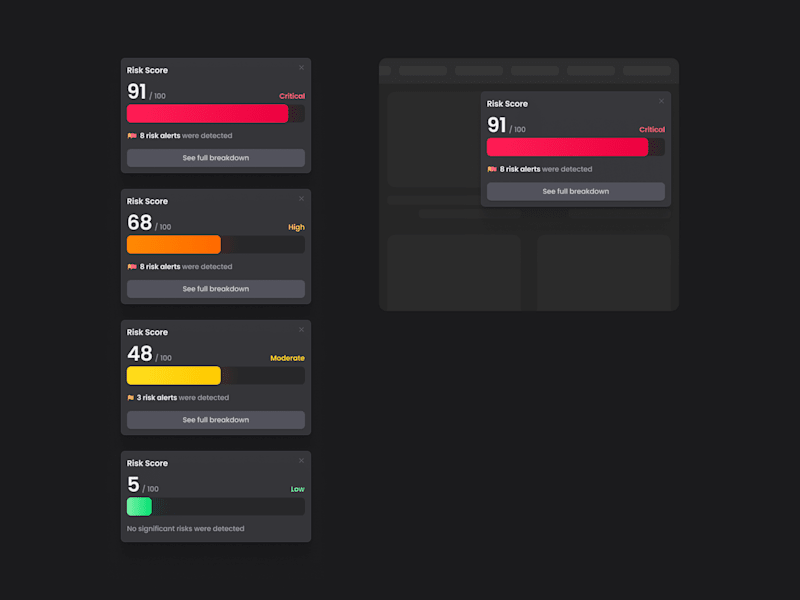Click the flag icon on the High card

click(x=132, y=267)
